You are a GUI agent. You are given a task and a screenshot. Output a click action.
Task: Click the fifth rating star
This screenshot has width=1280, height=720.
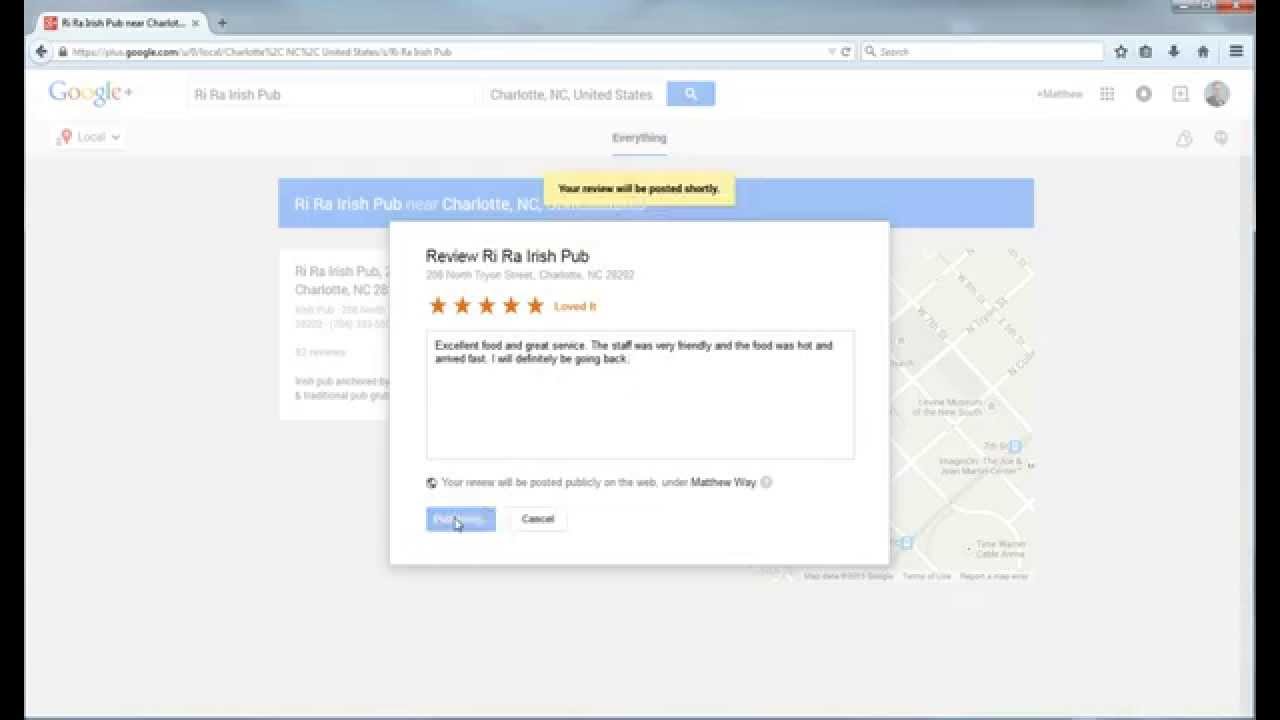(535, 306)
